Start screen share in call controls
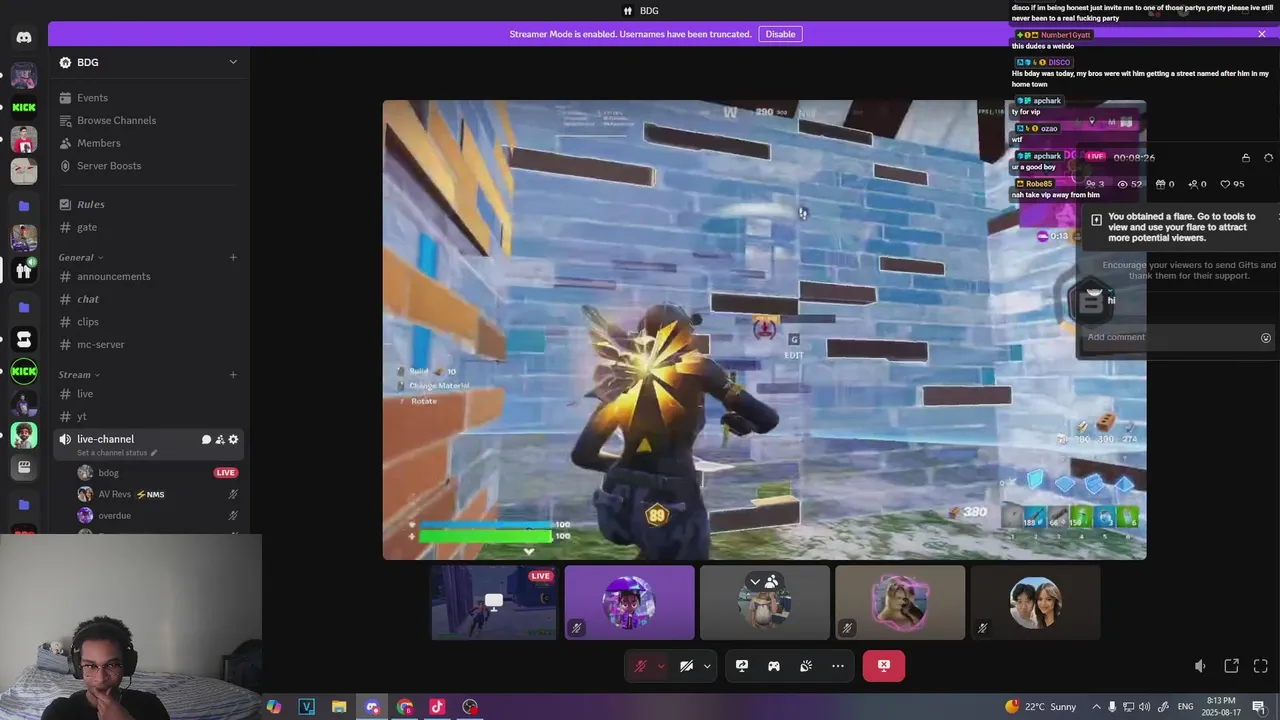Viewport: 1280px width, 720px height. (742, 666)
